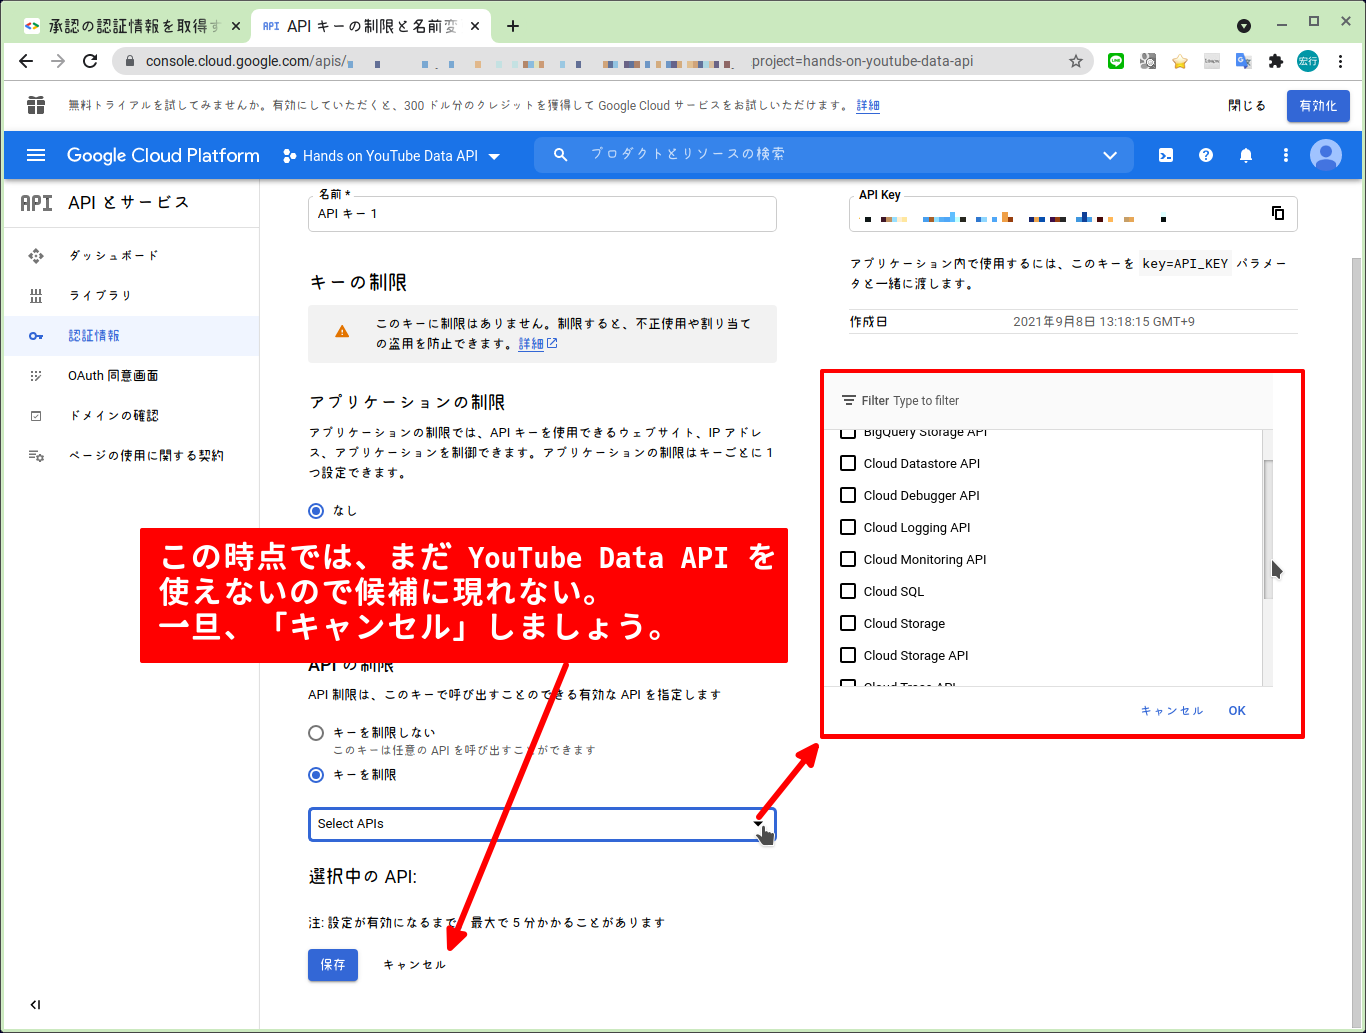
Task: Copy the API Key using the copy icon
Action: point(1277,213)
